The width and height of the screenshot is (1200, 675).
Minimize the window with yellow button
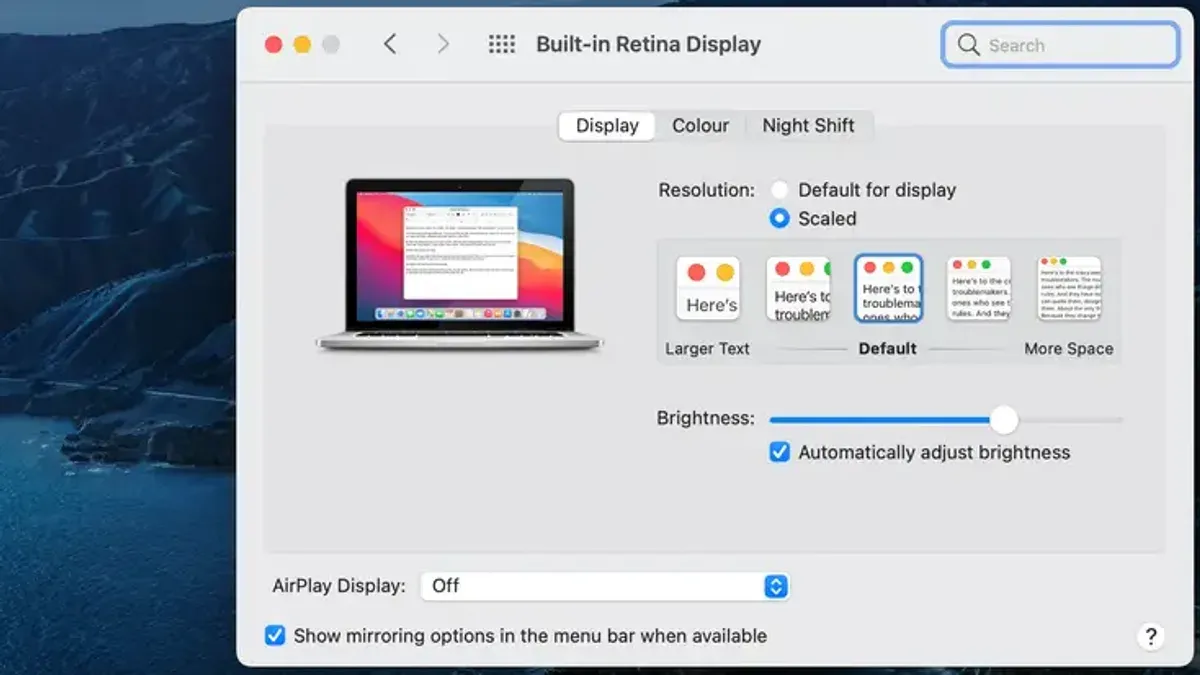click(302, 45)
